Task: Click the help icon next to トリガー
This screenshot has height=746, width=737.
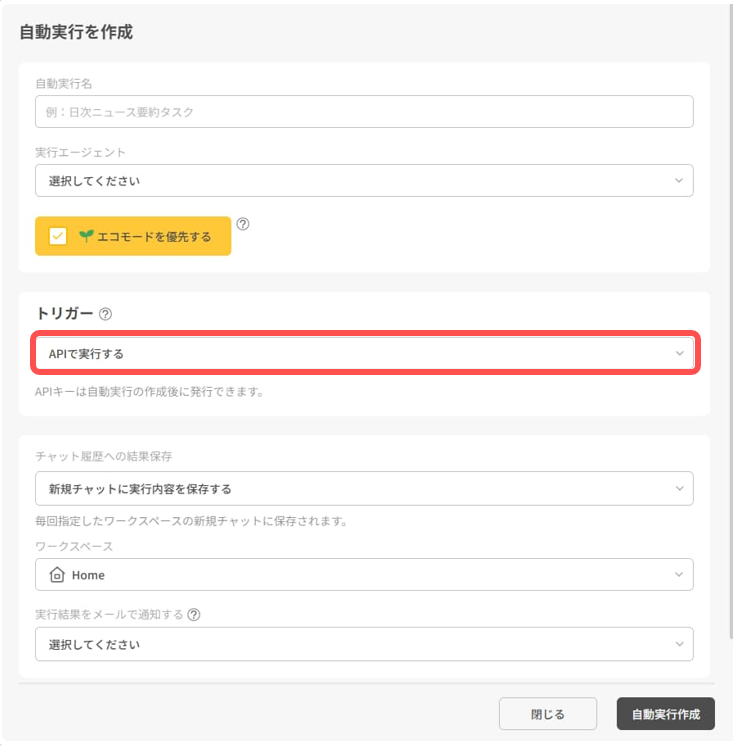Action: pyautogui.click(x=105, y=314)
